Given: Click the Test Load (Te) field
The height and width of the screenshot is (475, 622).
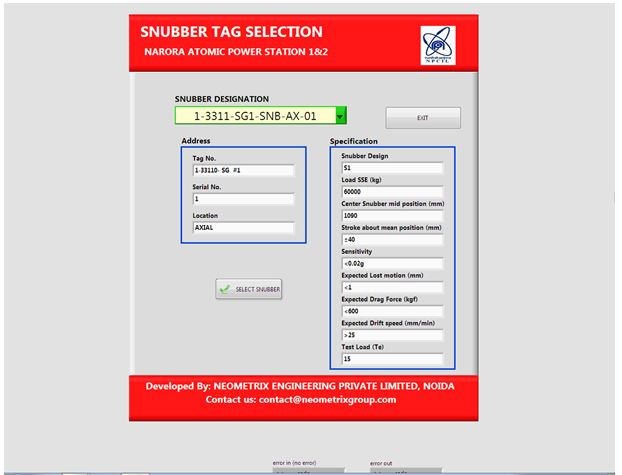Looking at the screenshot, I should [x=390, y=359].
